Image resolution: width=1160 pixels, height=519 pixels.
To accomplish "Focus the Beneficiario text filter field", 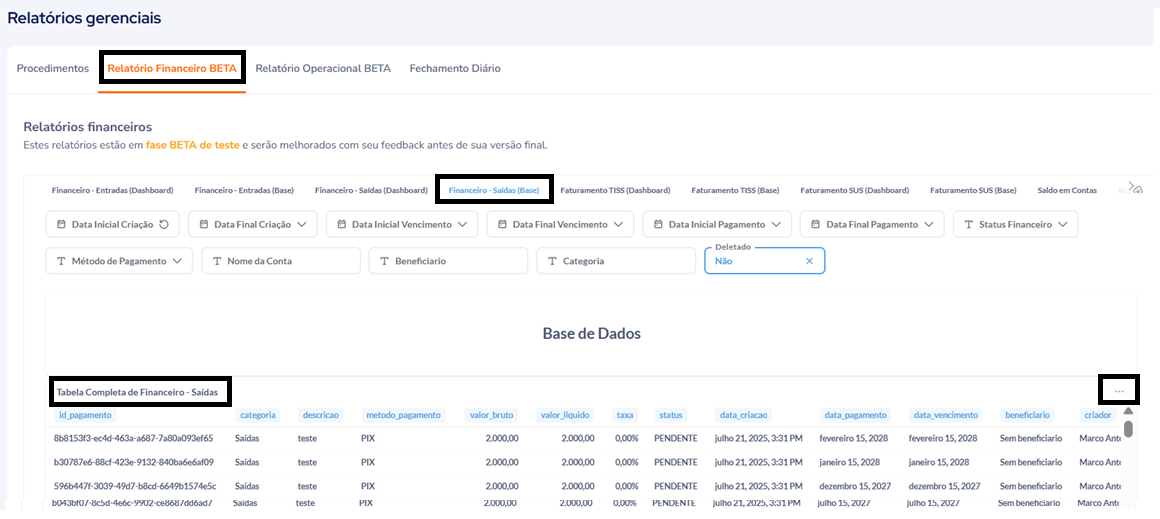I will [x=447, y=261].
